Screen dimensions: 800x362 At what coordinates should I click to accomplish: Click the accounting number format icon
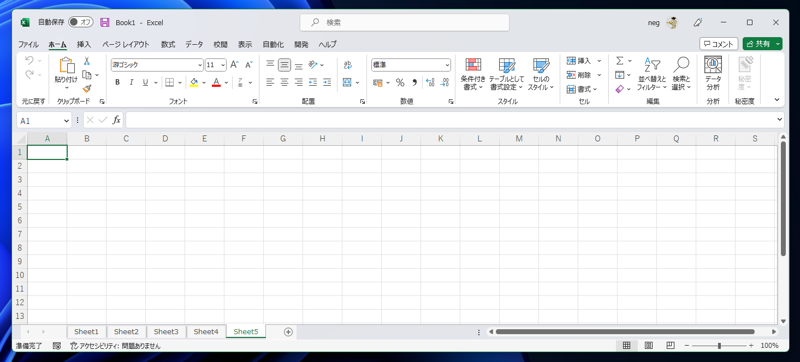click(378, 83)
